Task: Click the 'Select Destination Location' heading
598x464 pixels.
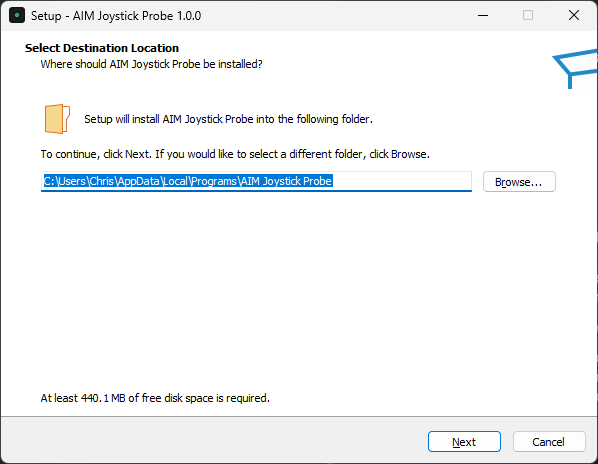Action: [x=102, y=48]
